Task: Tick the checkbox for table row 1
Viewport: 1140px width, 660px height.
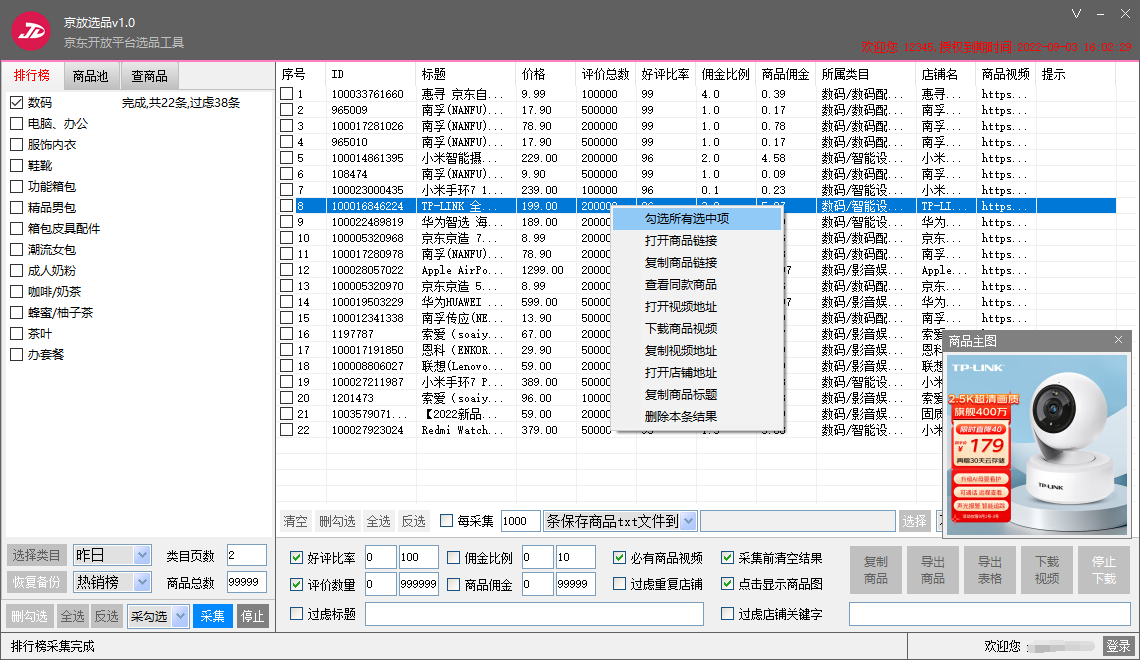Action: pyautogui.click(x=286, y=94)
